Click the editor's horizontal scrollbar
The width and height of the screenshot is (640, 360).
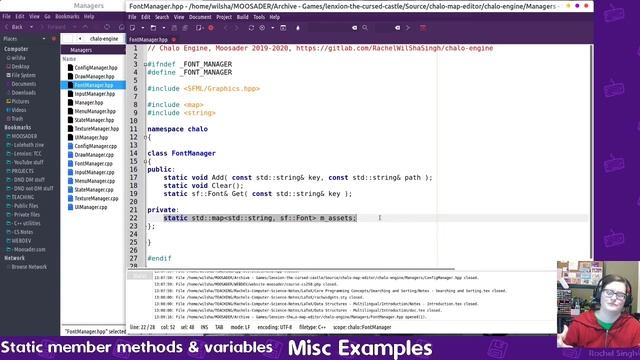(291, 269)
